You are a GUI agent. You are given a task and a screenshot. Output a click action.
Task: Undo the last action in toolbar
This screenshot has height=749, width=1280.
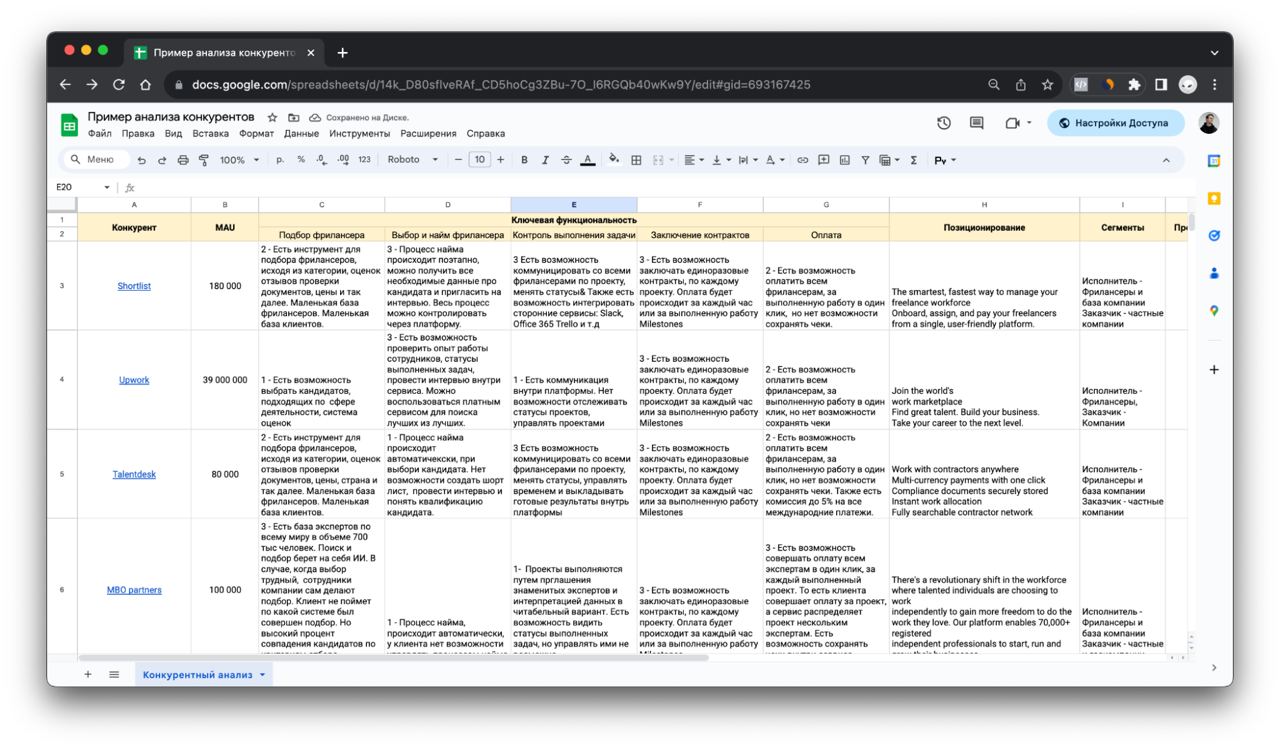(x=141, y=160)
